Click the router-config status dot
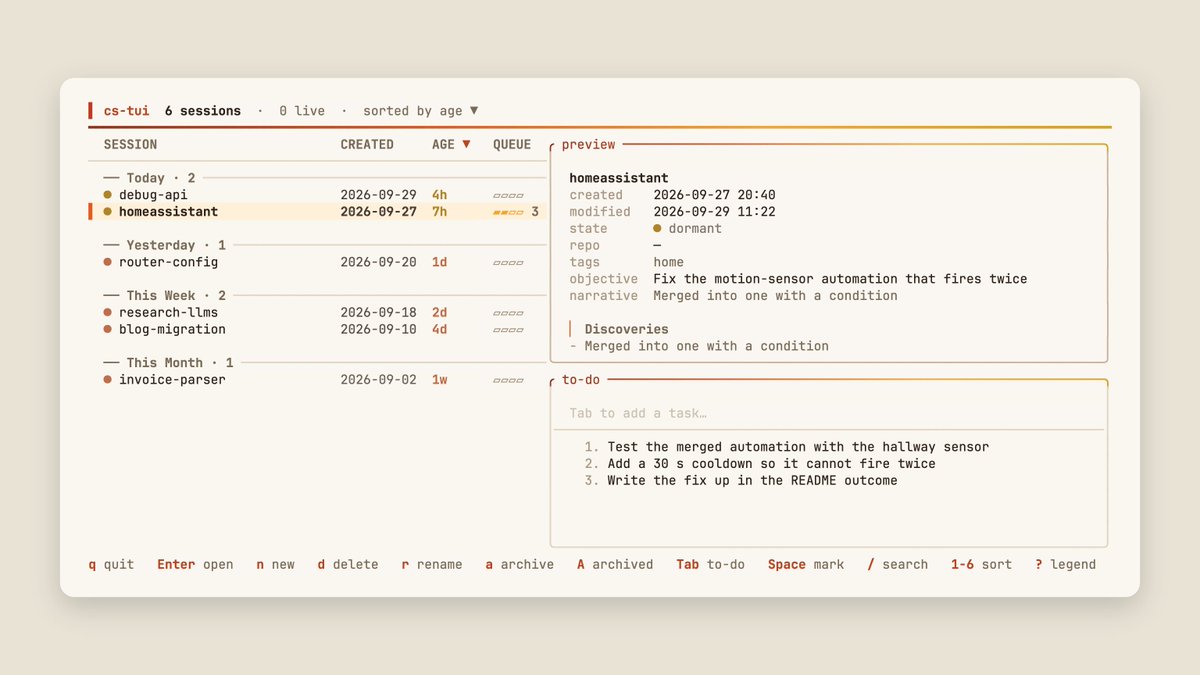The width and height of the screenshot is (1200, 675). (x=107, y=262)
